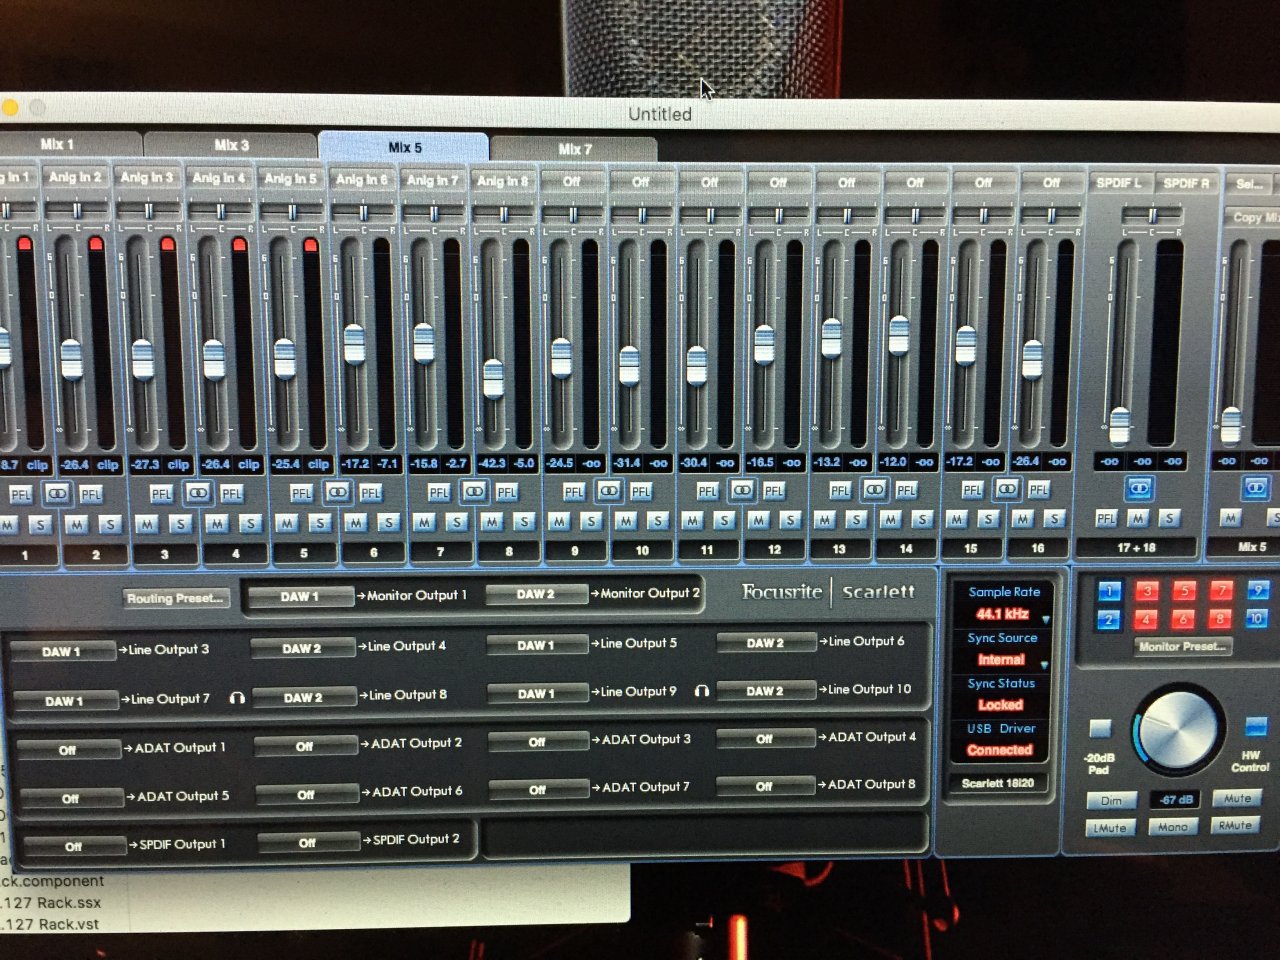
Task: Click the -67 dB monitor level readout
Action: (x=1173, y=800)
